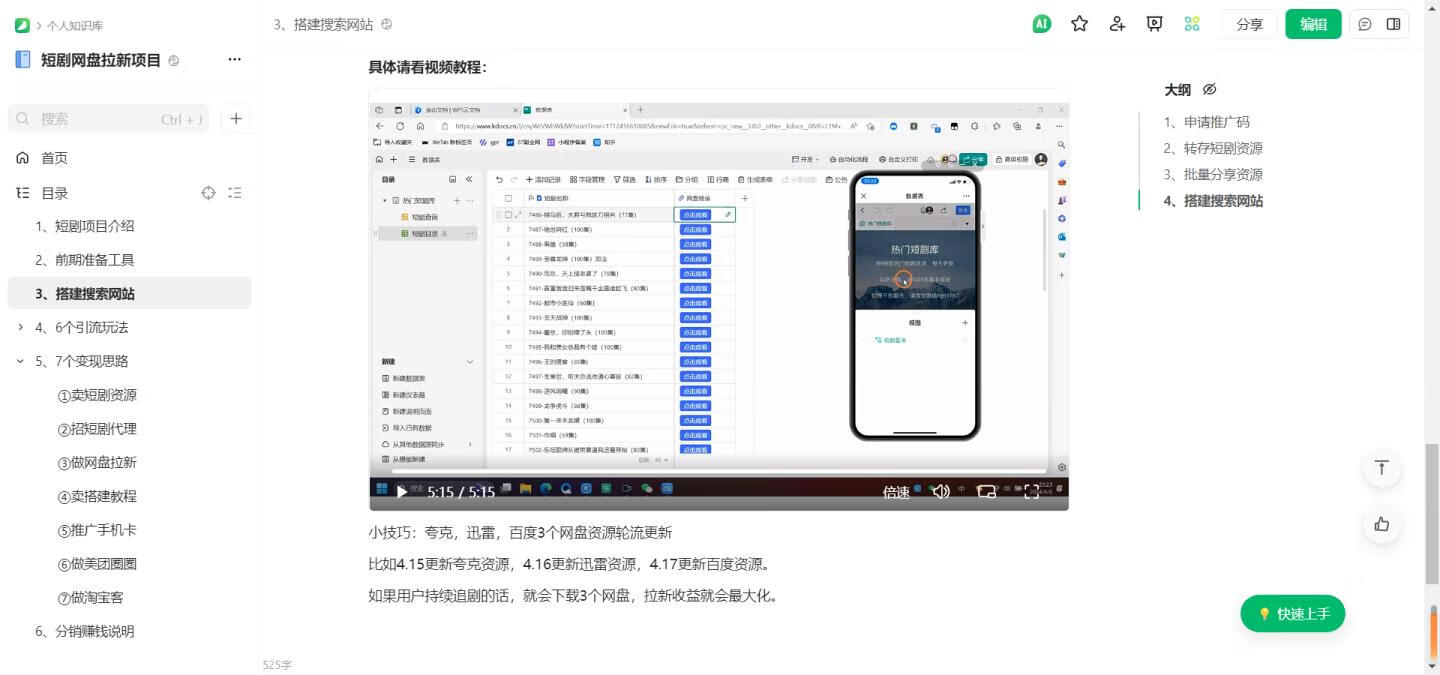Open the outline view icon beside 目录

pyautogui.click(x=235, y=192)
